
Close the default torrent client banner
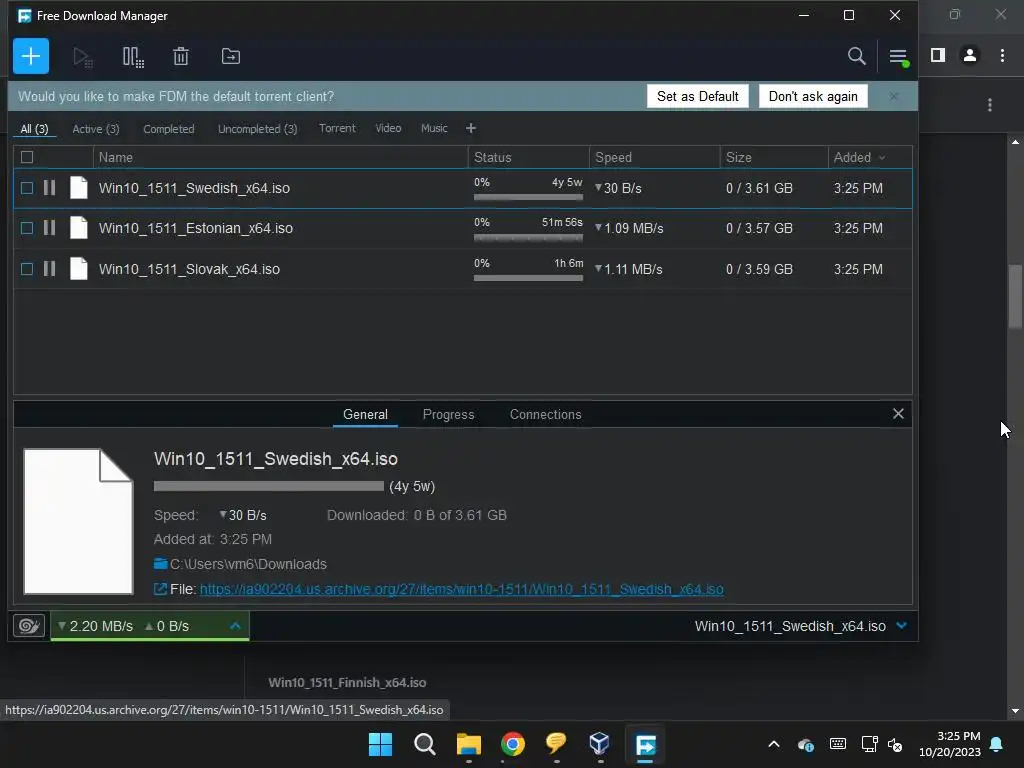893,96
